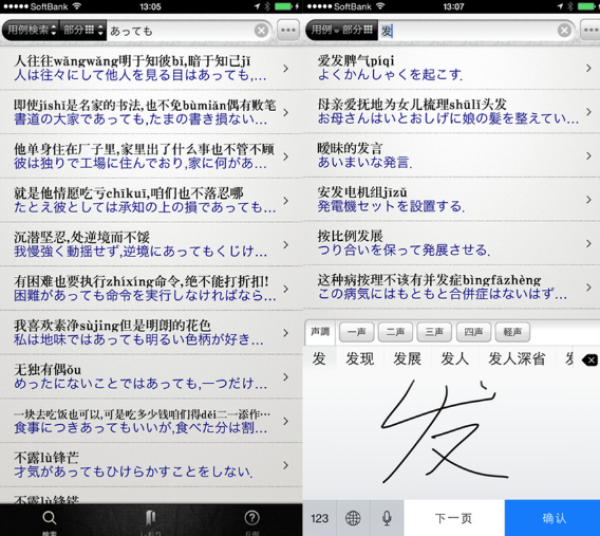
Task: Open the 按比例发展 example row
Action: coord(452,243)
